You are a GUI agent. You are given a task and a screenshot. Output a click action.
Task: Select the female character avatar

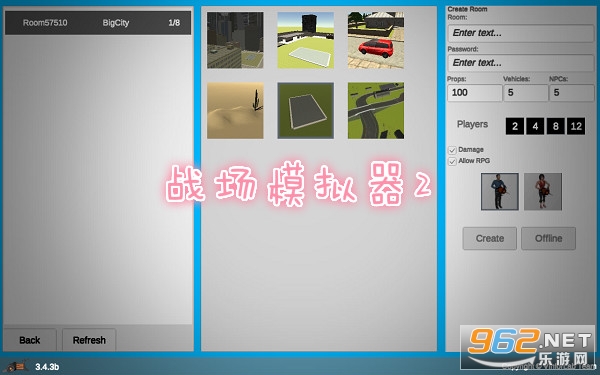(x=543, y=192)
